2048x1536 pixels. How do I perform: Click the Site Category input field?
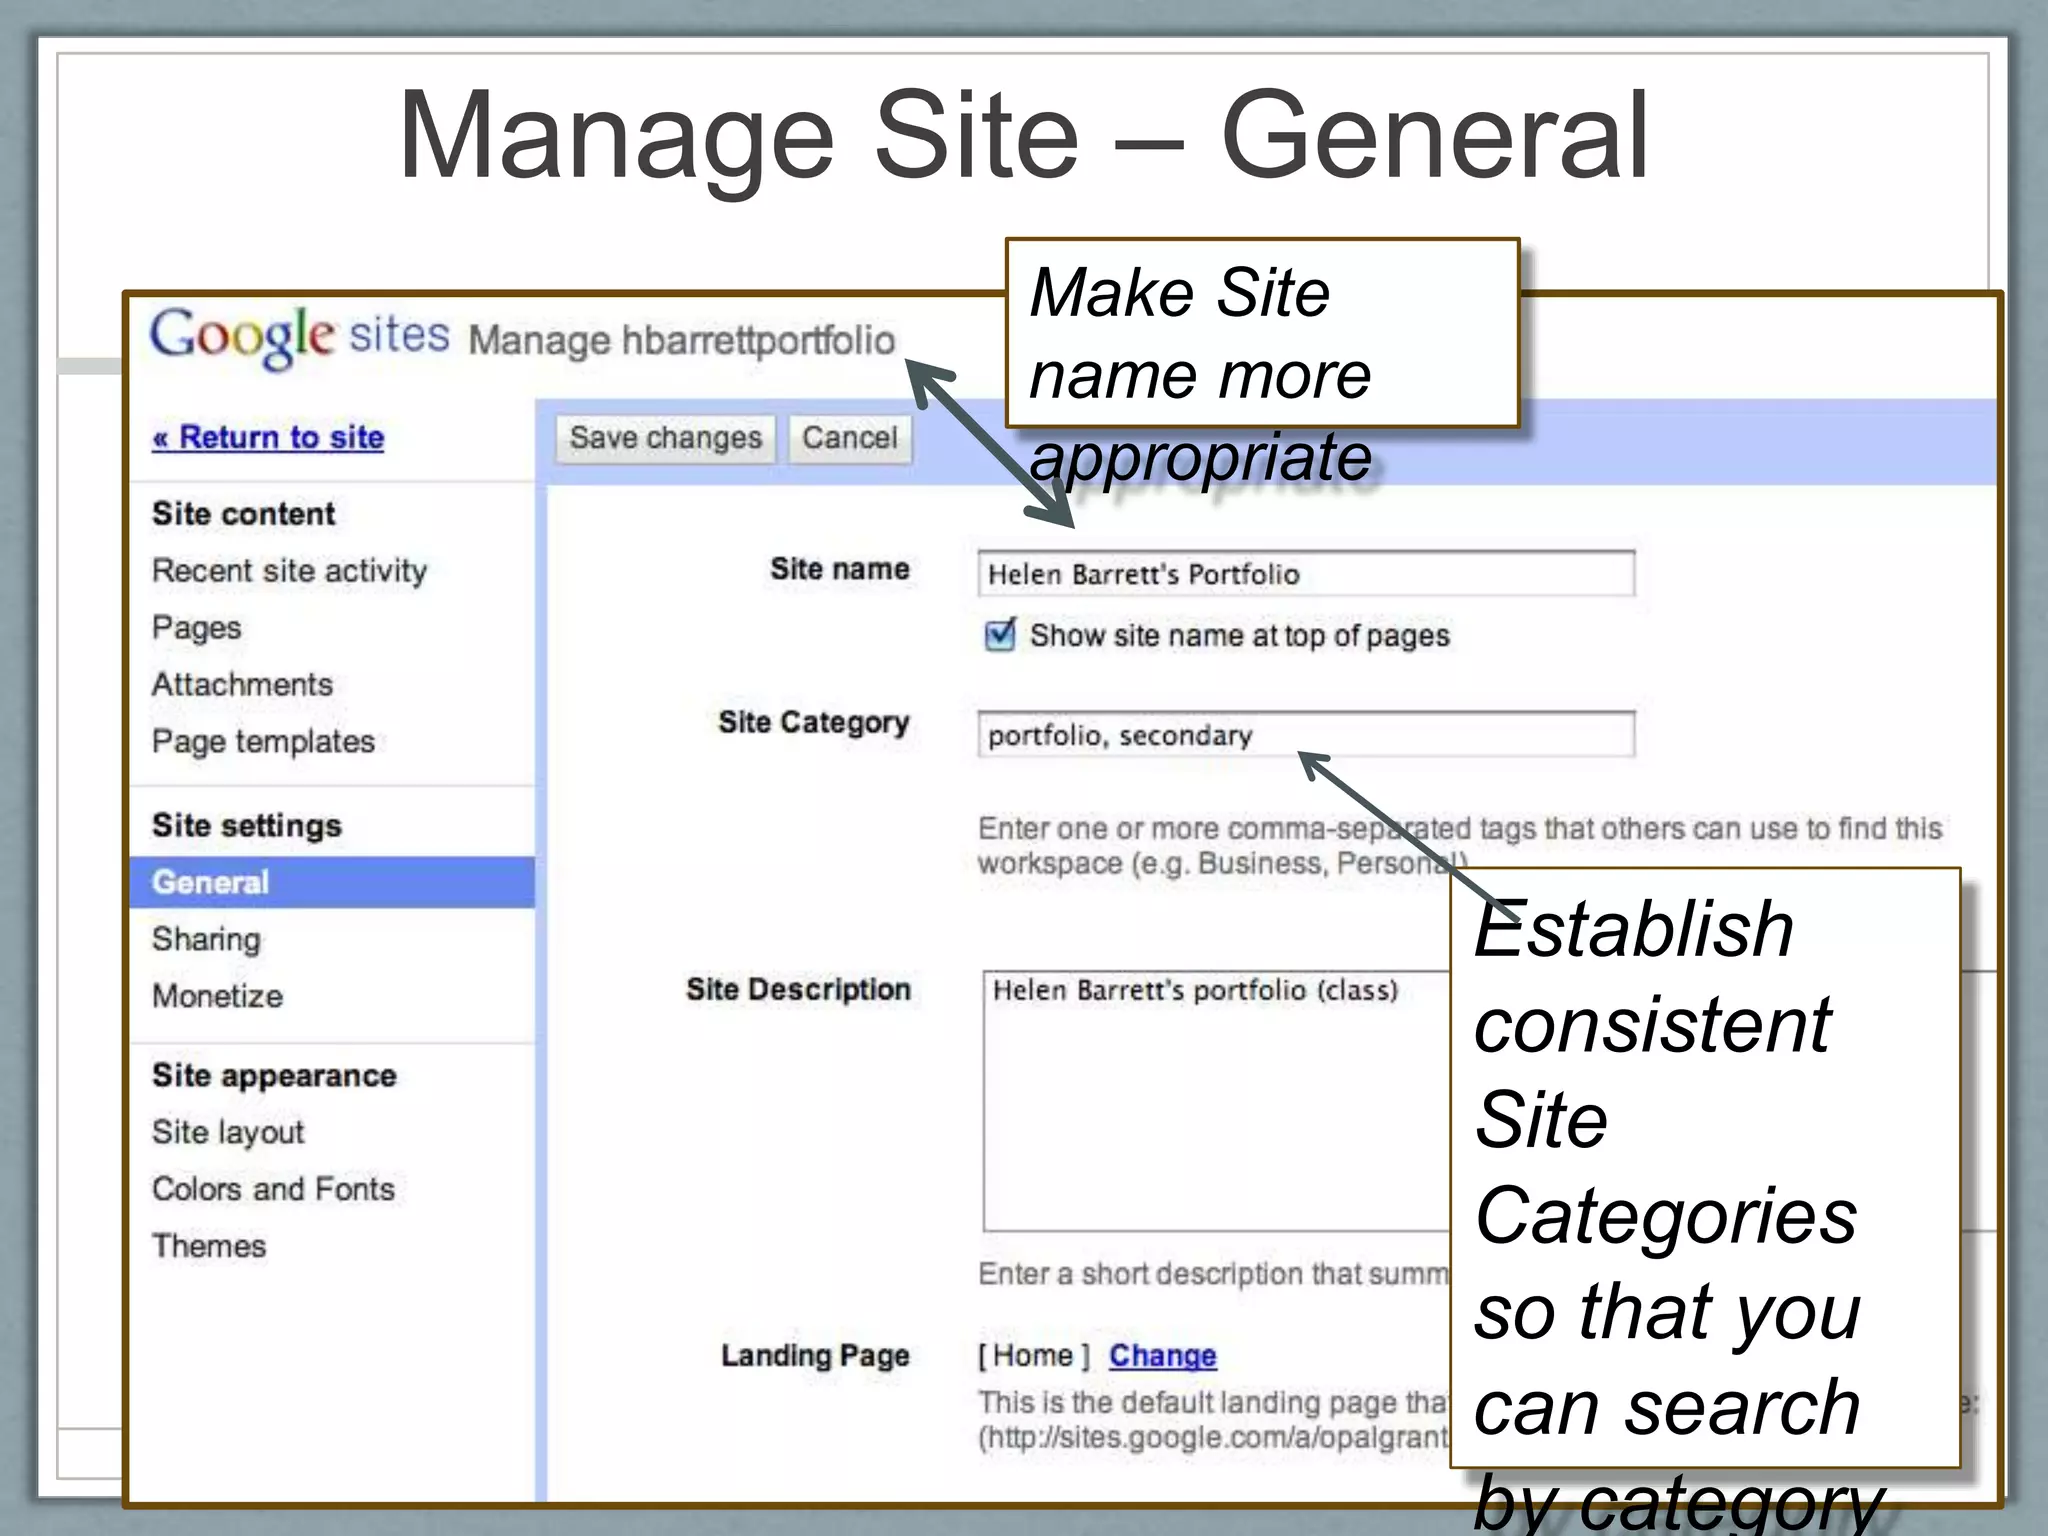tap(1306, 735)
